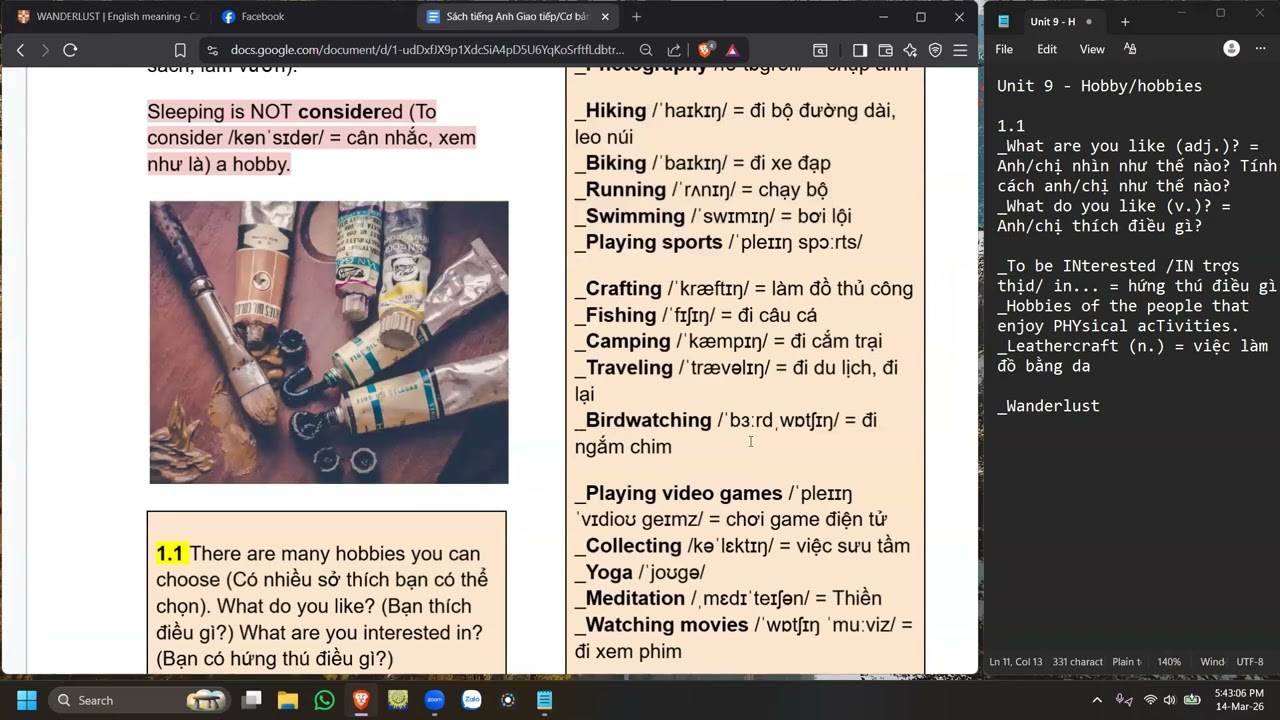Close the Sách tiếng Anh Giao tiếp tab
This screenshot has width=1280, height=720.
pos(605,17)
